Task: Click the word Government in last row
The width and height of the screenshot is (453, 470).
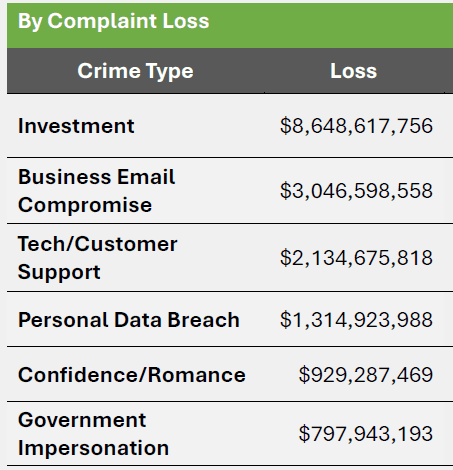Action: coord(82,420)
